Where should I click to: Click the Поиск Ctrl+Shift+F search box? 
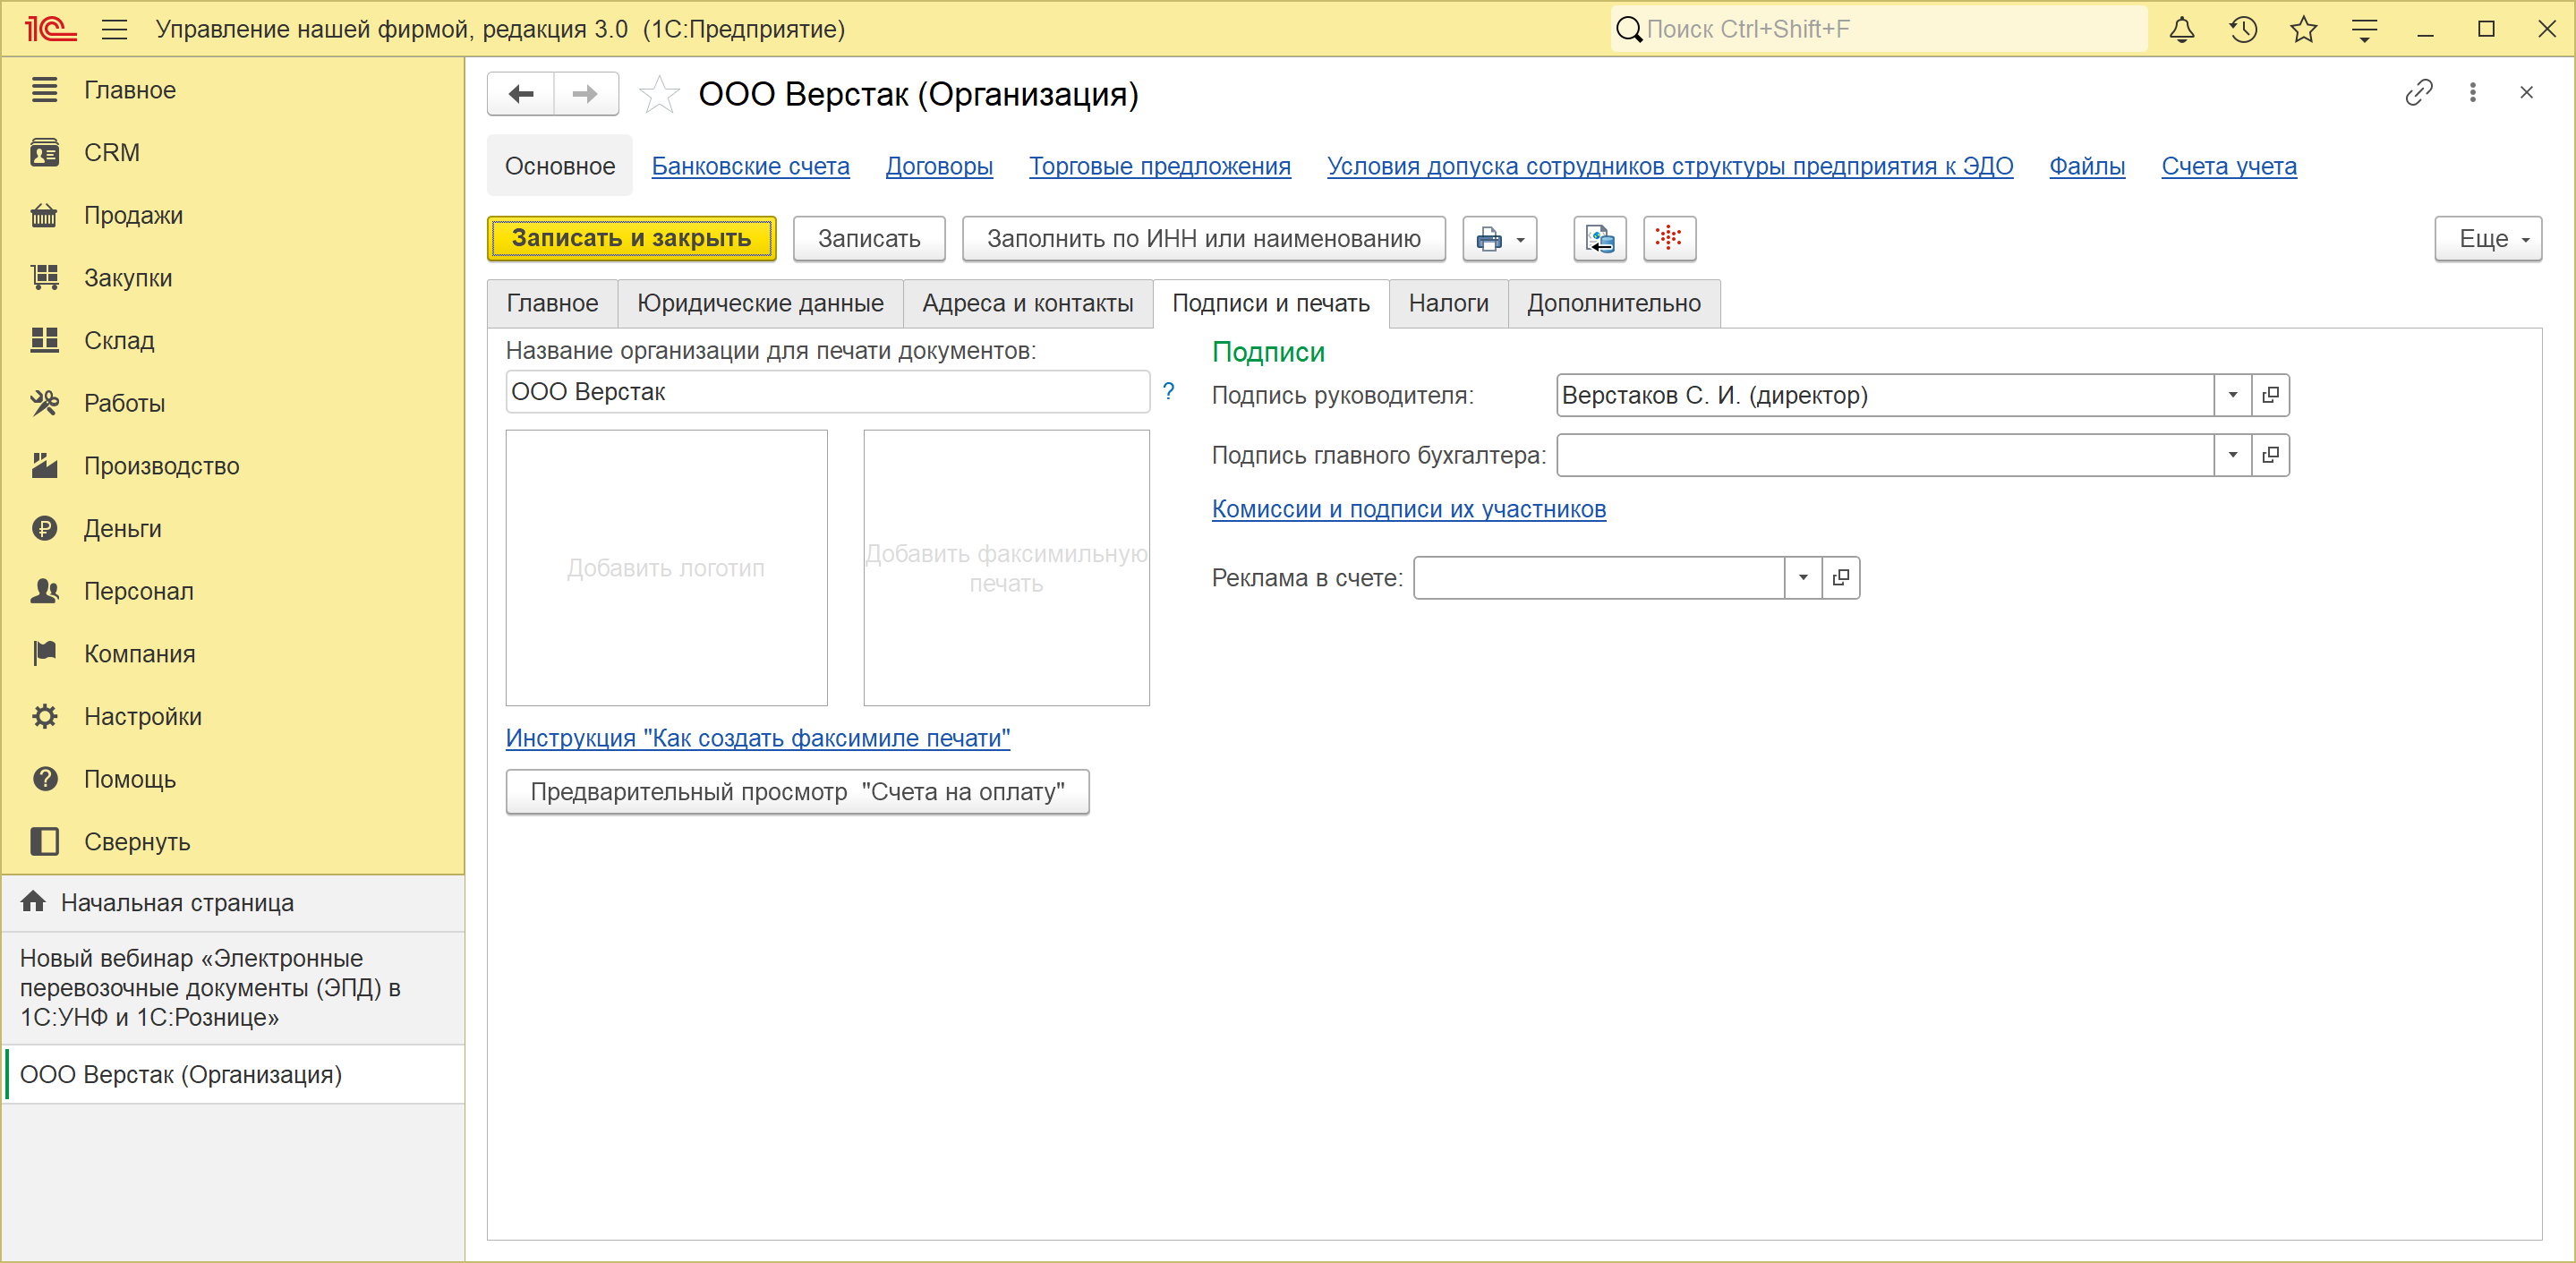[x=1879, y=29]
